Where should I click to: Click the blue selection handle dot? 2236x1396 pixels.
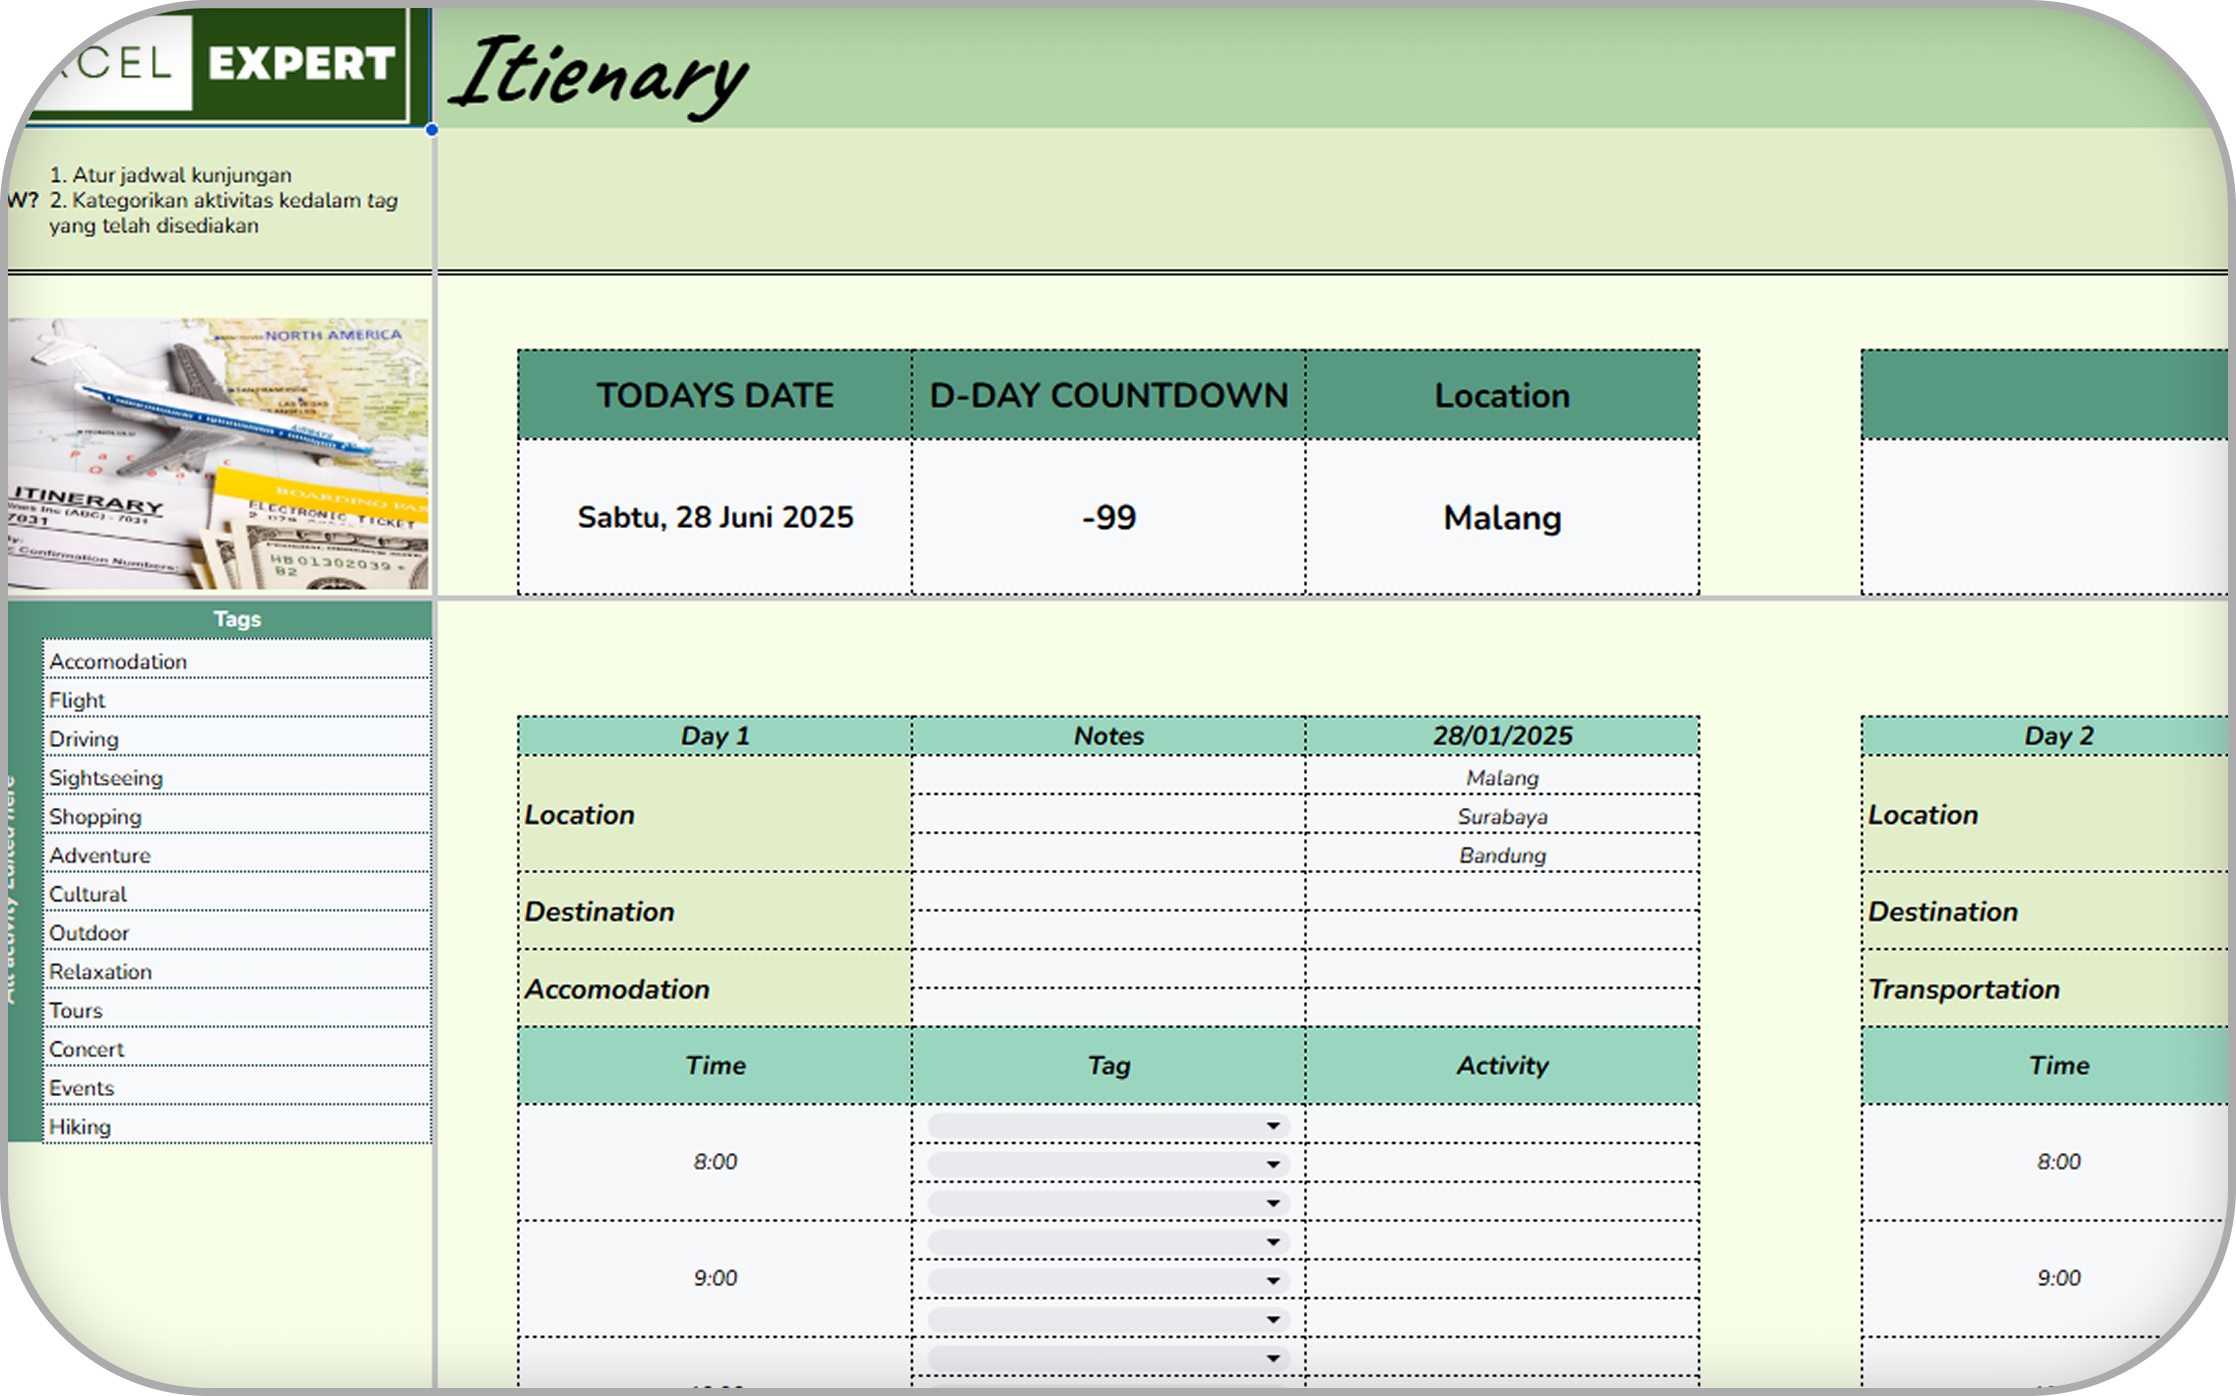pos(432,129)
